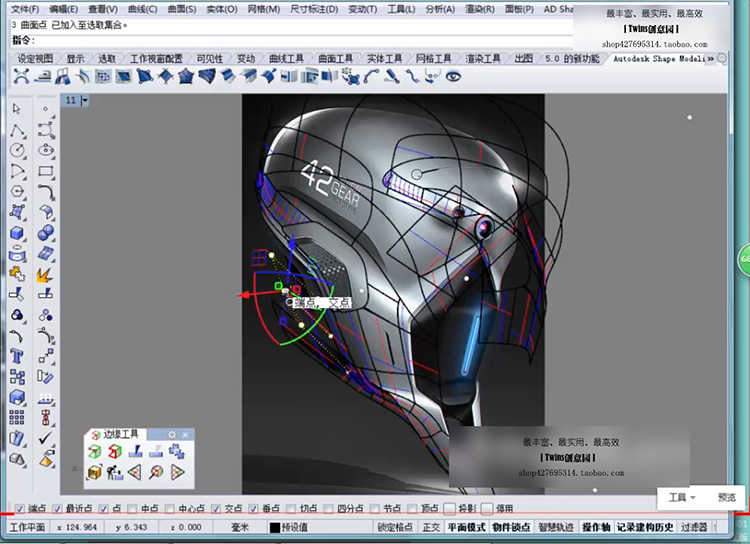Screen dimensions: 750x544
Task: Select the Rectangle tool
Action: tap(46, 172)
